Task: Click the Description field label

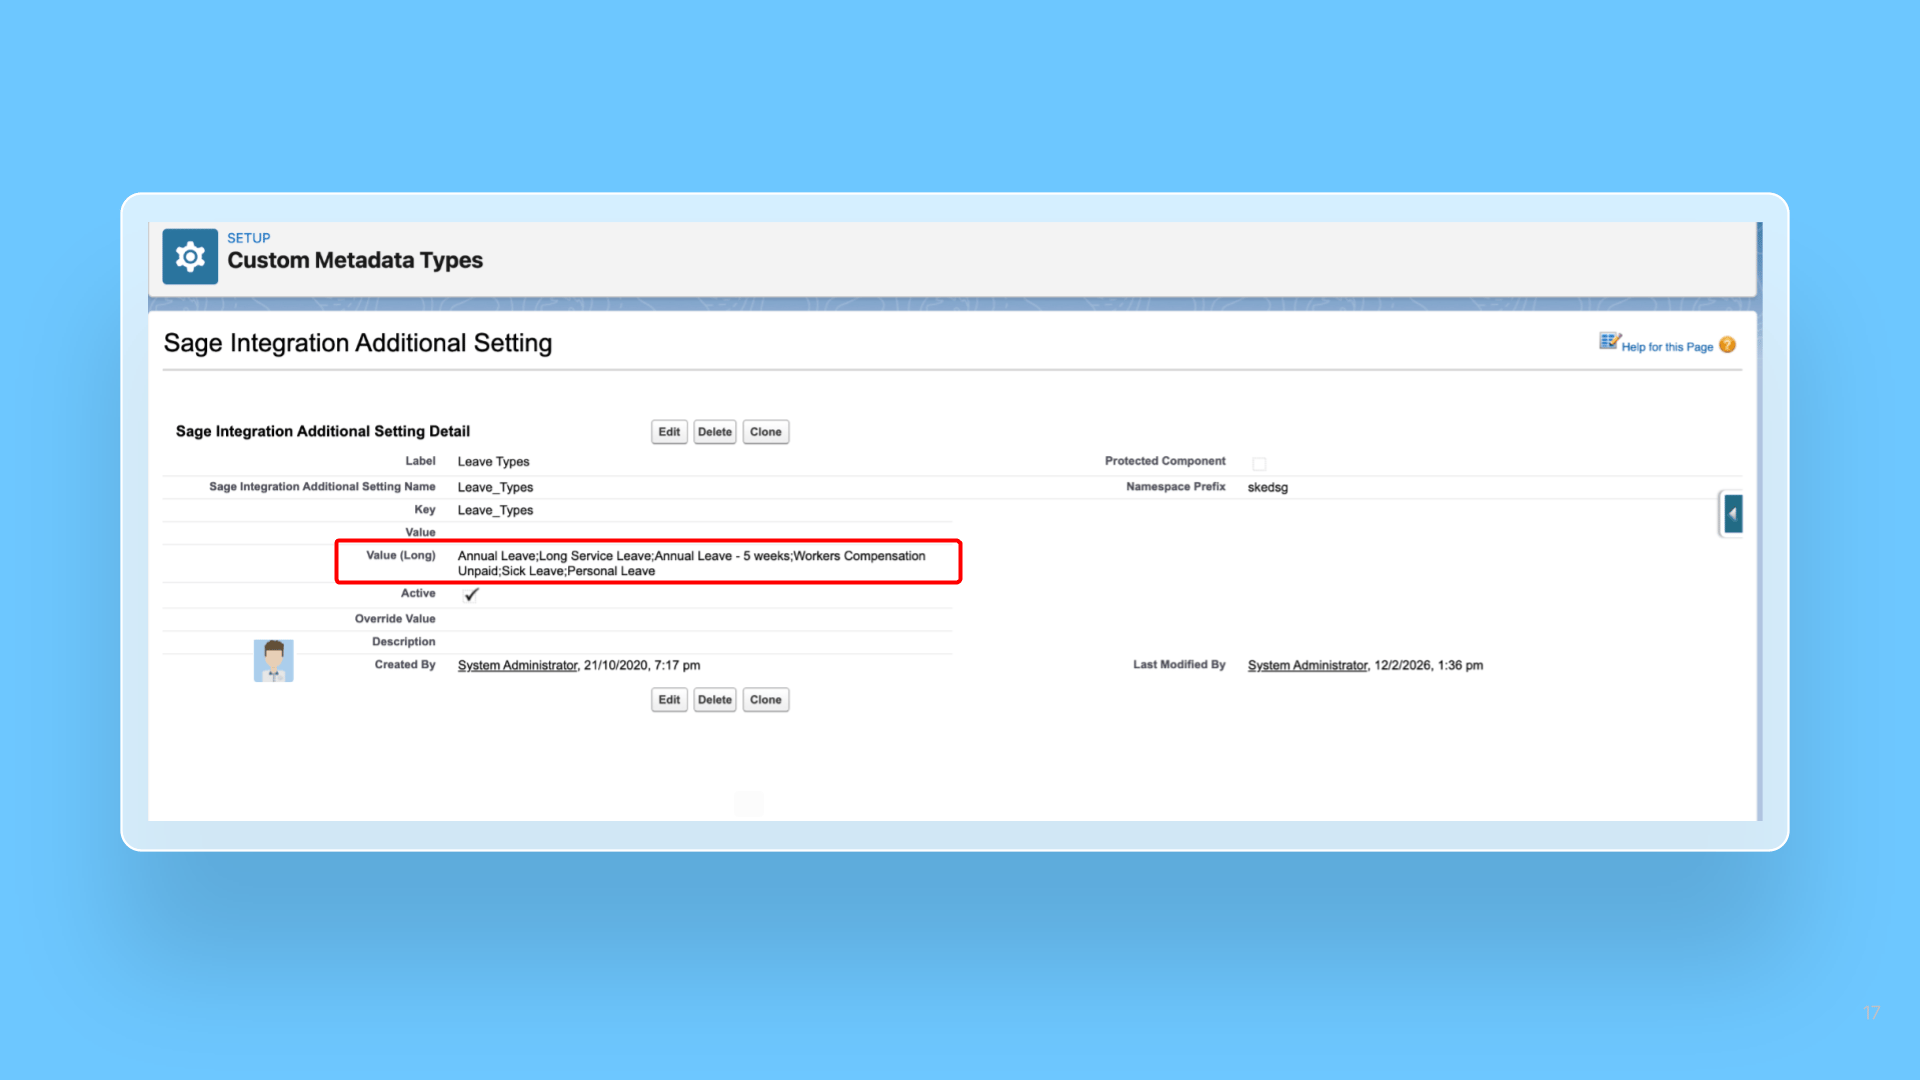Action: (x=404, y=642)
